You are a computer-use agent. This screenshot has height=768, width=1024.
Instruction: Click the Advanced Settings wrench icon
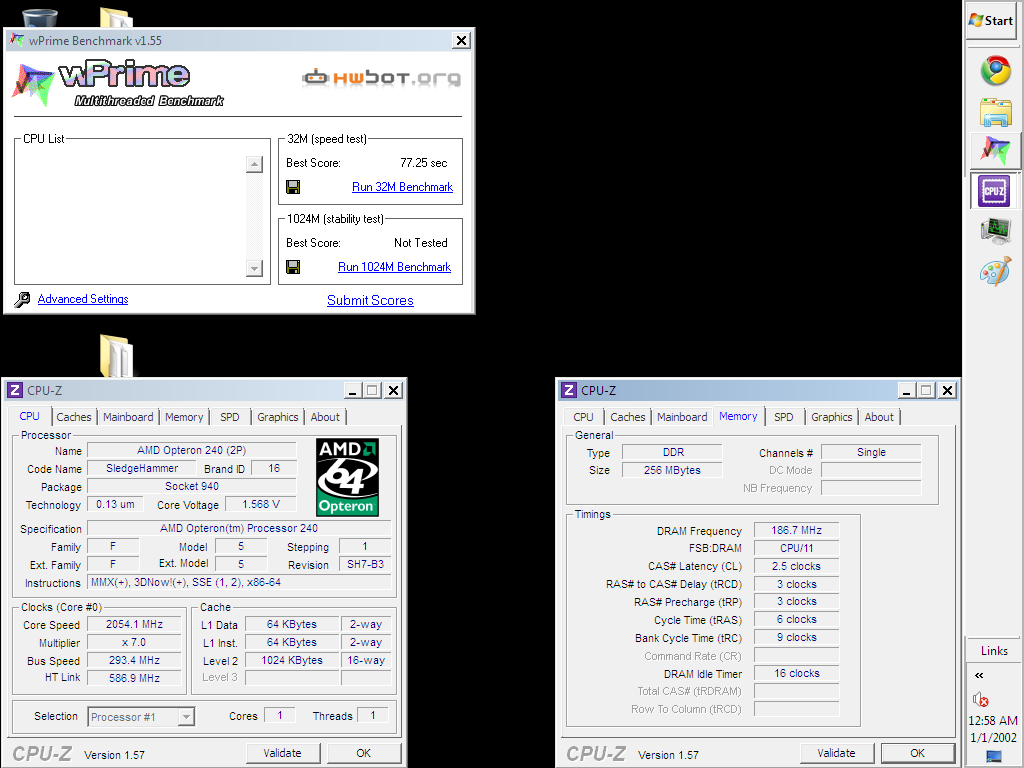coord(22,300)
